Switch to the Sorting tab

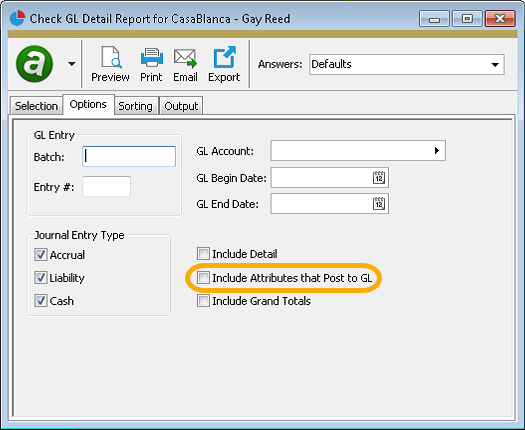point(135,106)
